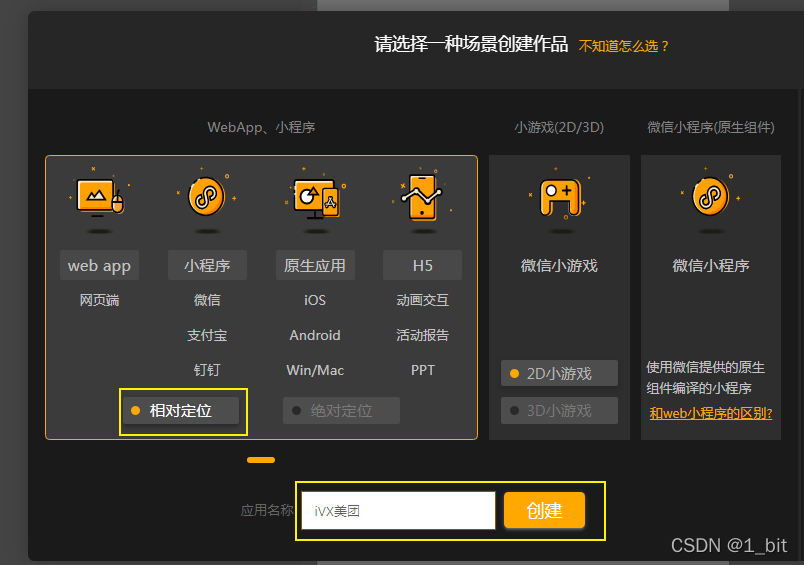Click the 小游戏(2D/3D) category heading
The image size is (804, 565).
tap(559, 127)
